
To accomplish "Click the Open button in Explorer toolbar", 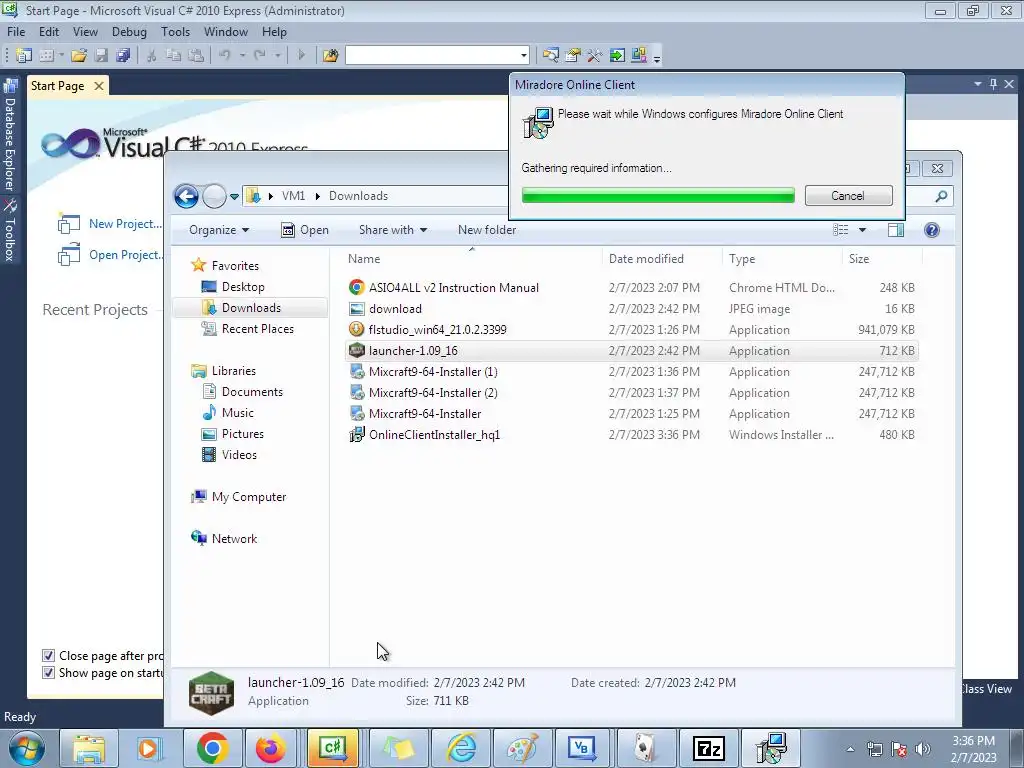I will pos(305,230).
